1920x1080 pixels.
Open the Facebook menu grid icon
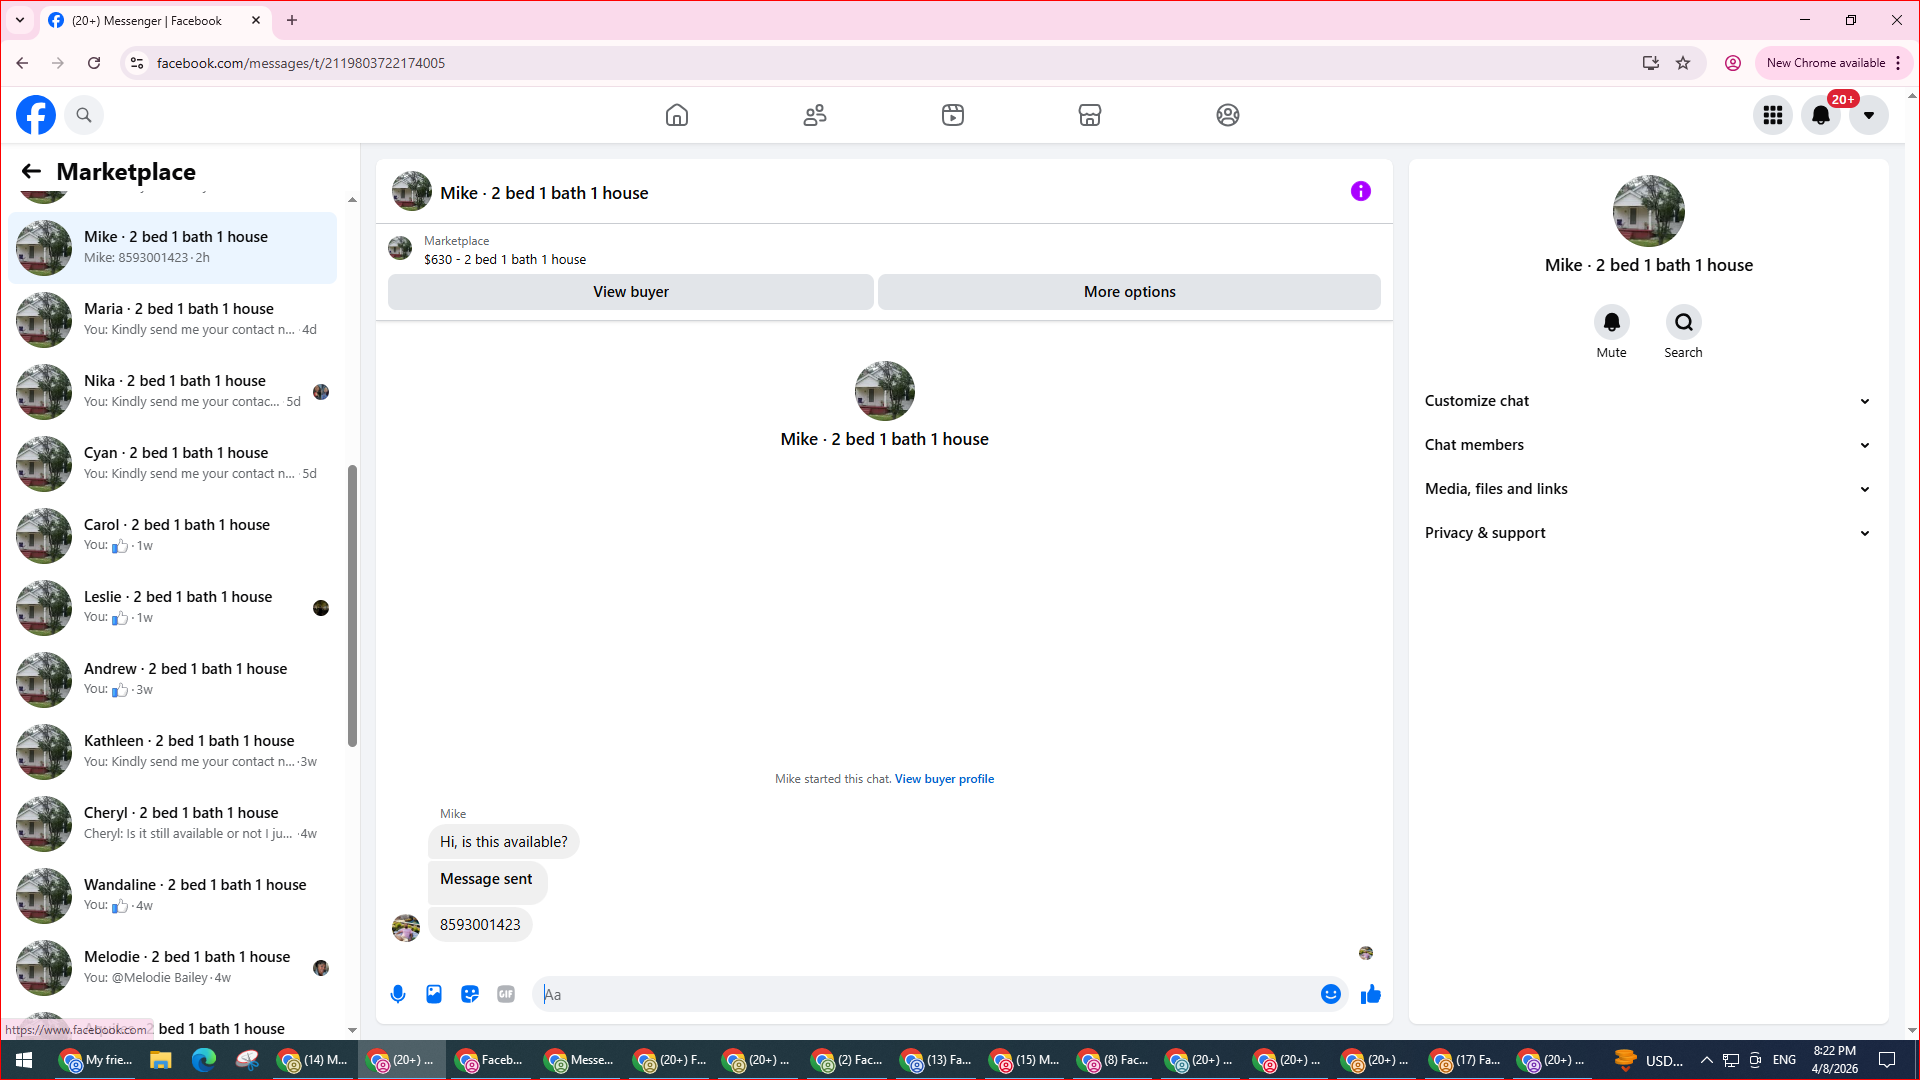[x=1773, y=115]
